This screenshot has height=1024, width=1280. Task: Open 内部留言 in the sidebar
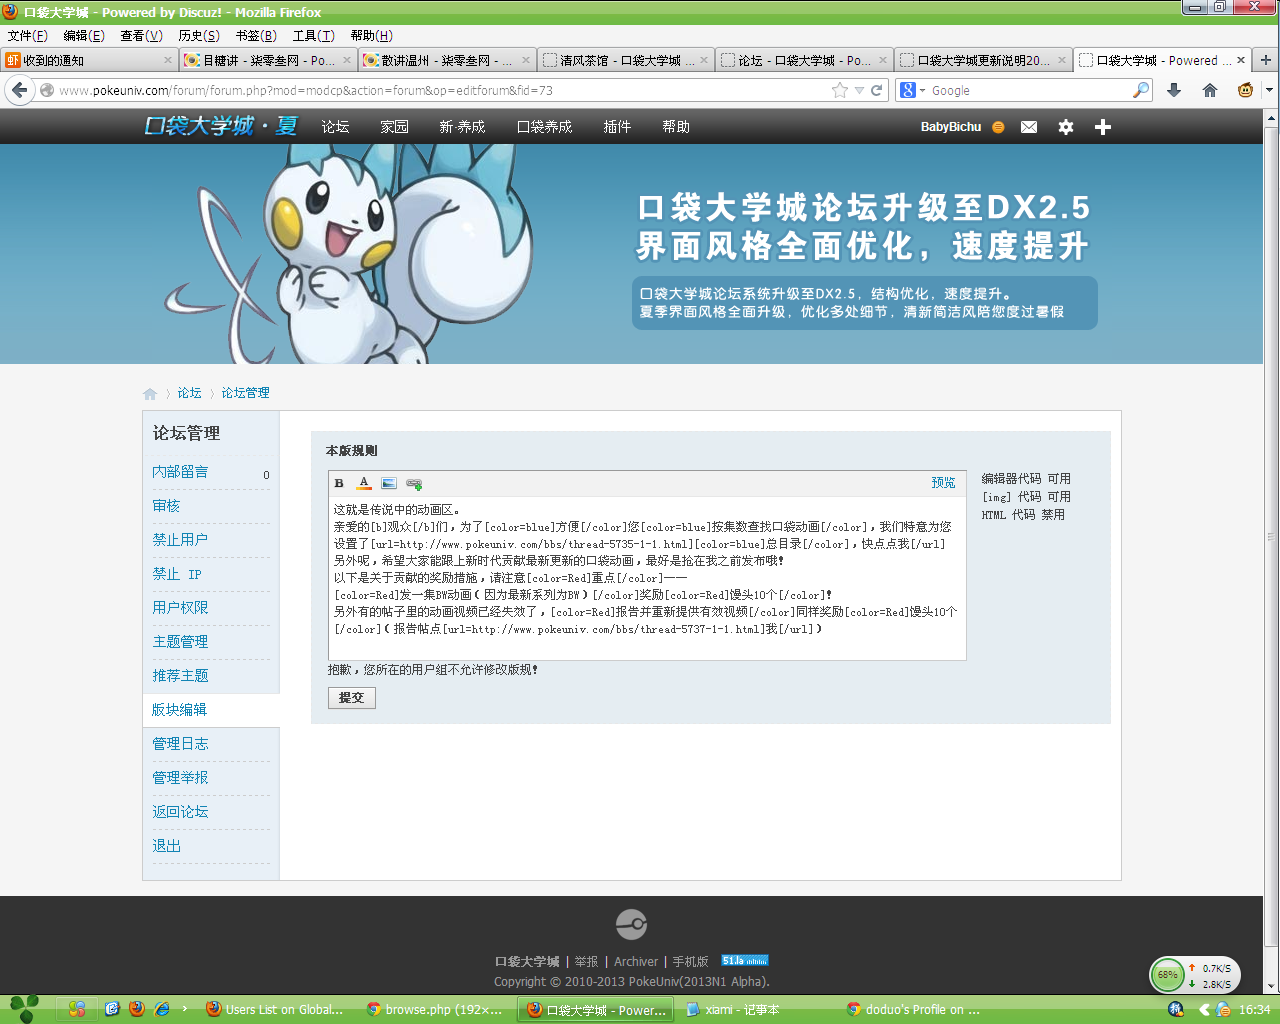tap(180, 472)
